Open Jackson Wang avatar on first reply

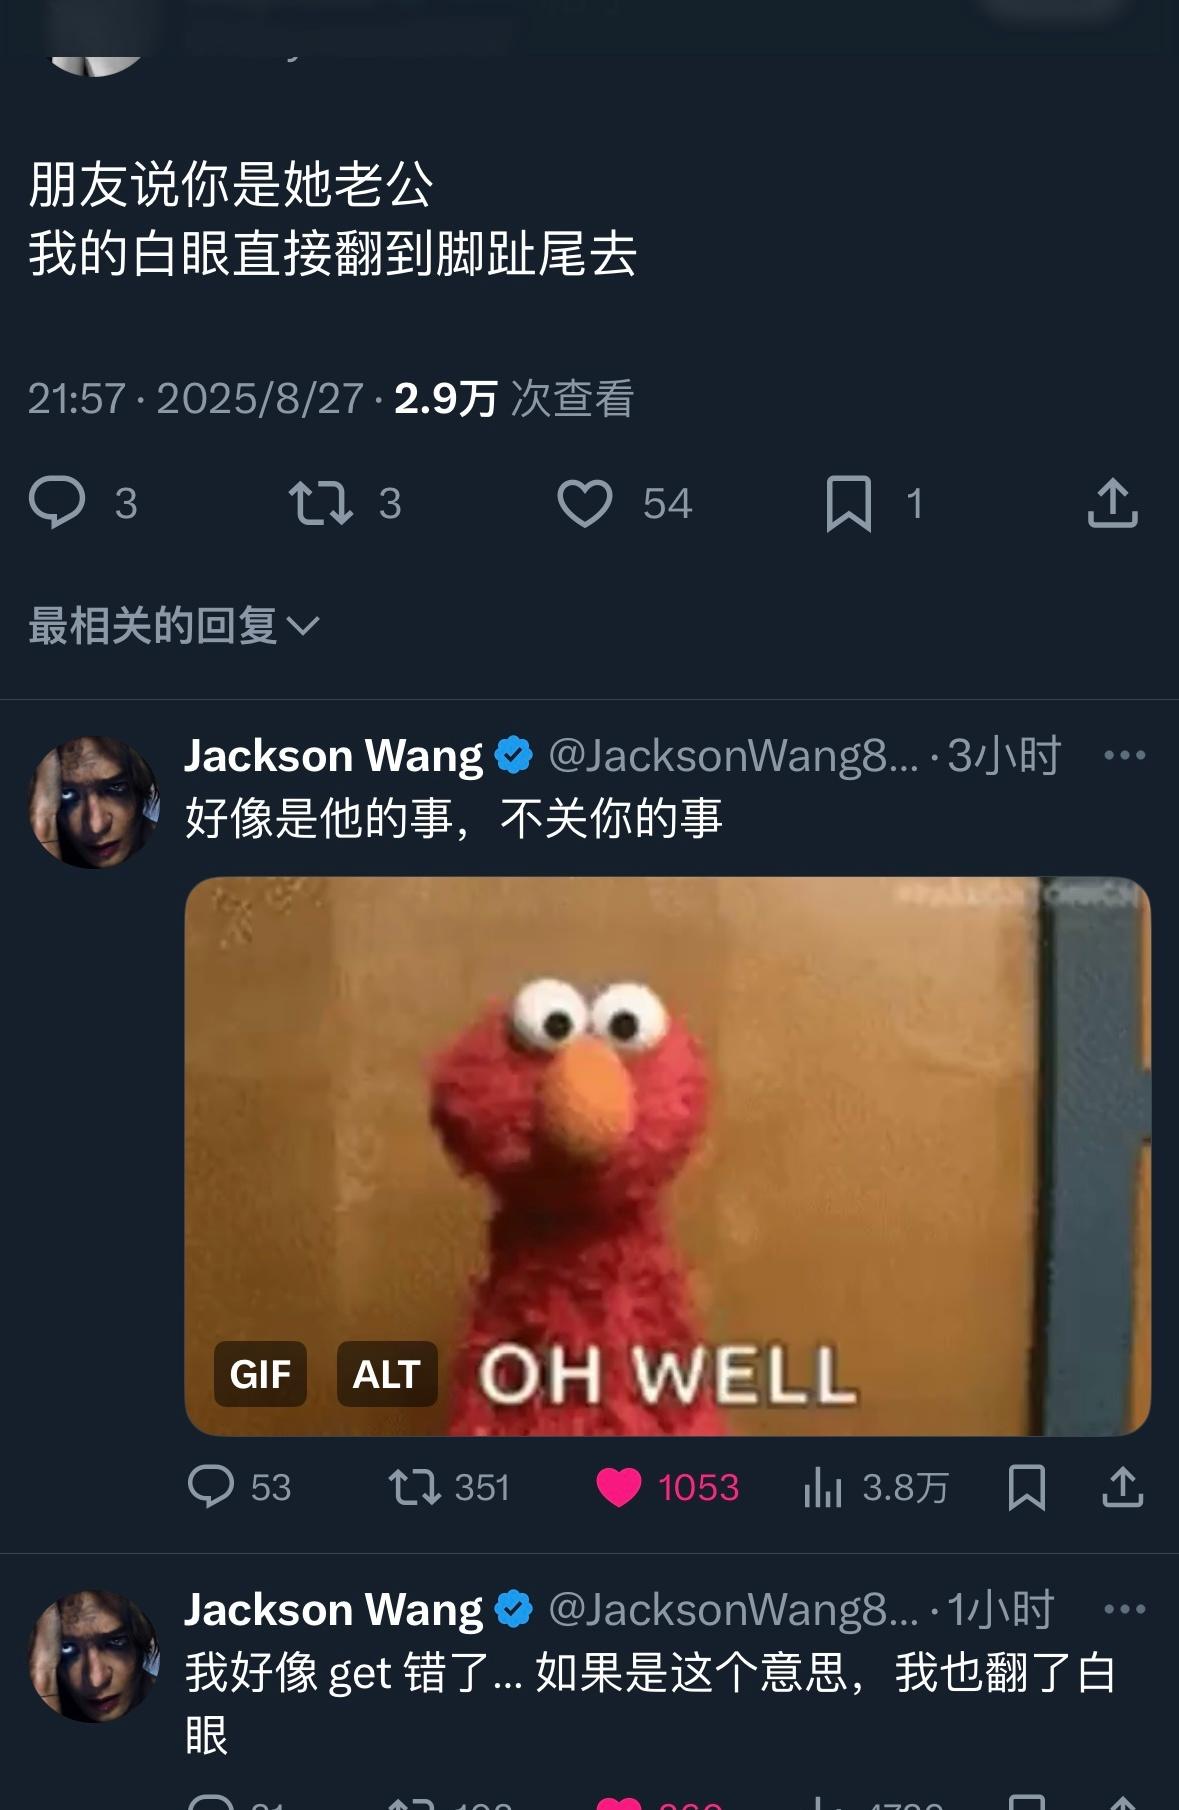pos(94,802)
